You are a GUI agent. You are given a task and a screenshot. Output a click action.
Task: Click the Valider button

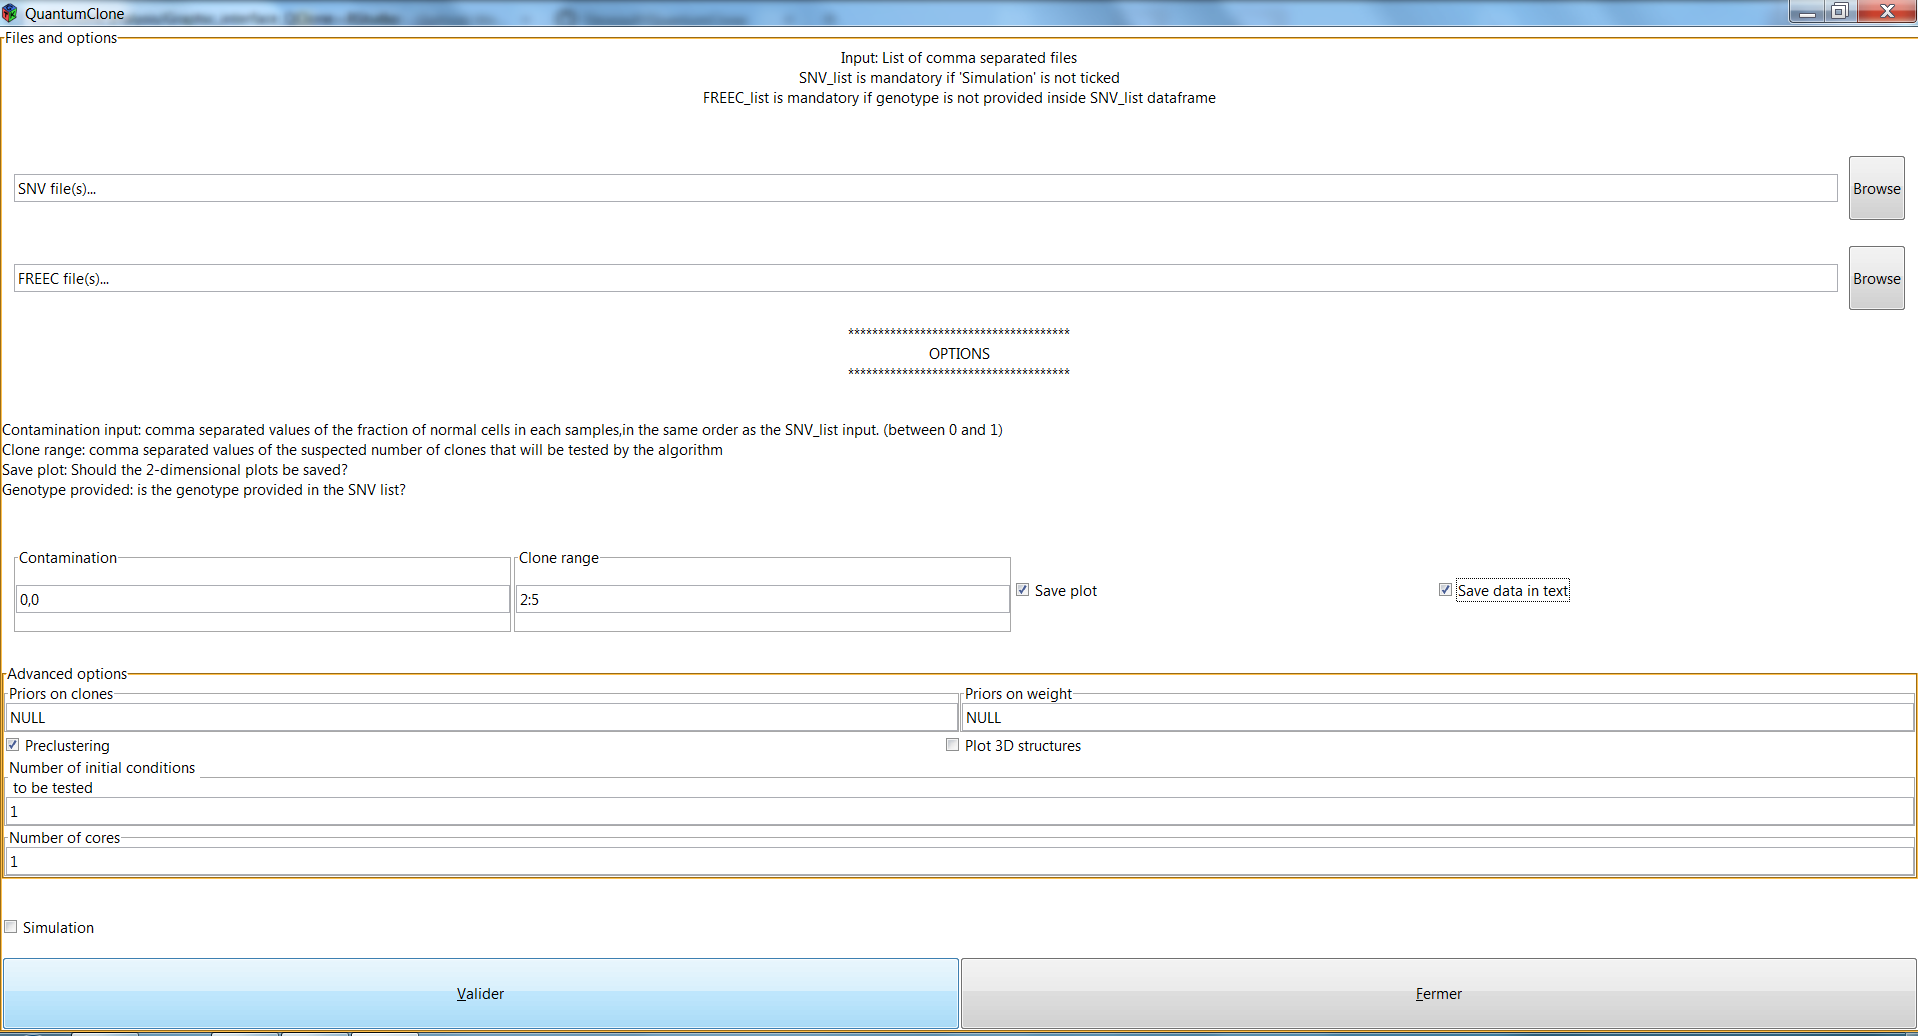pos(480,993)
